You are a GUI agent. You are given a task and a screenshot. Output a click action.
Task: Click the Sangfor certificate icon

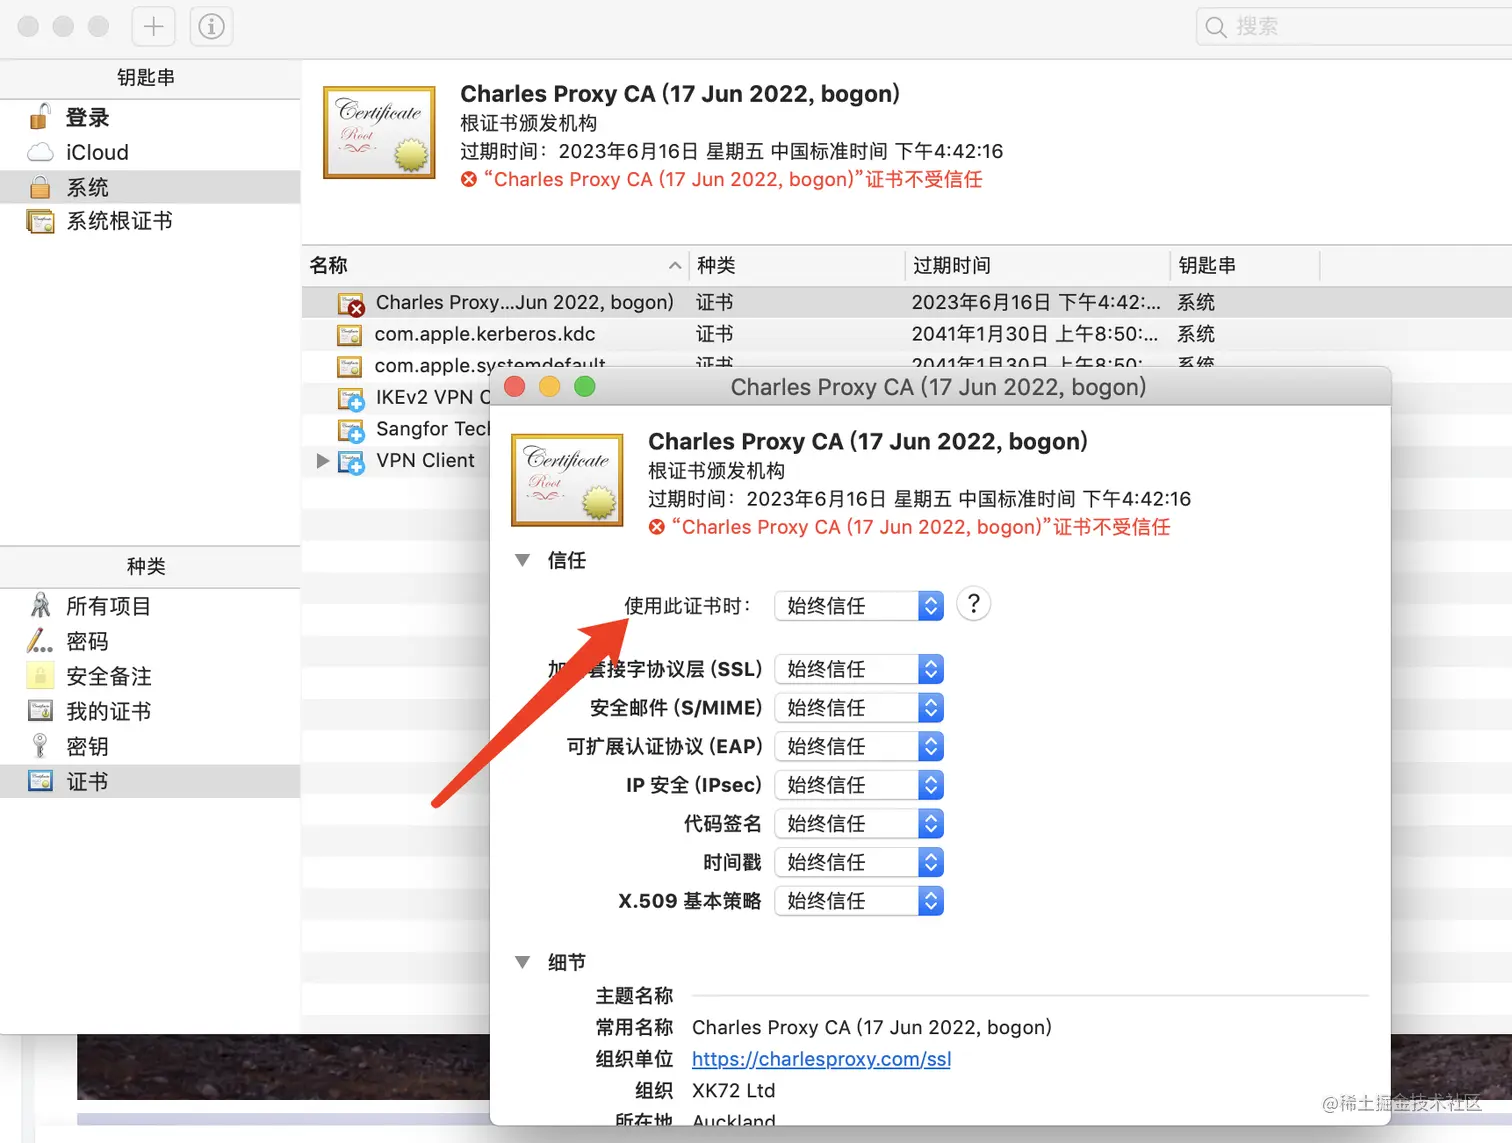(351, 430)
